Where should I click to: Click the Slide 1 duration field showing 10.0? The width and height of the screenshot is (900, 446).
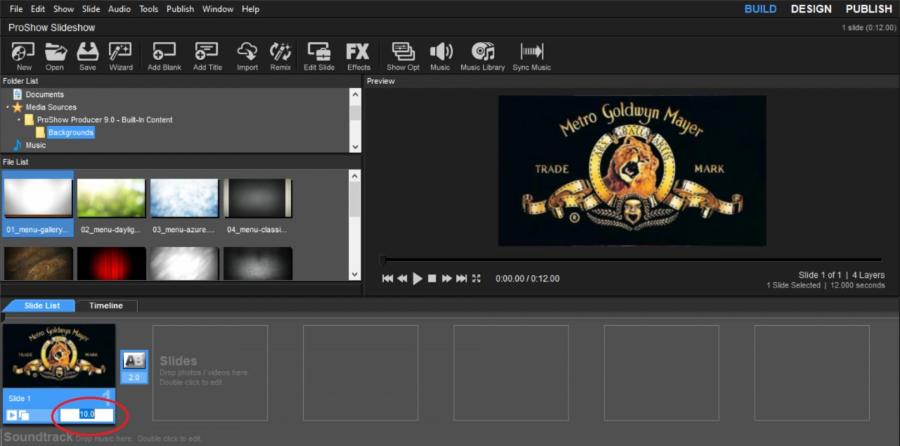pyautogui.click(x=87, y=414)
